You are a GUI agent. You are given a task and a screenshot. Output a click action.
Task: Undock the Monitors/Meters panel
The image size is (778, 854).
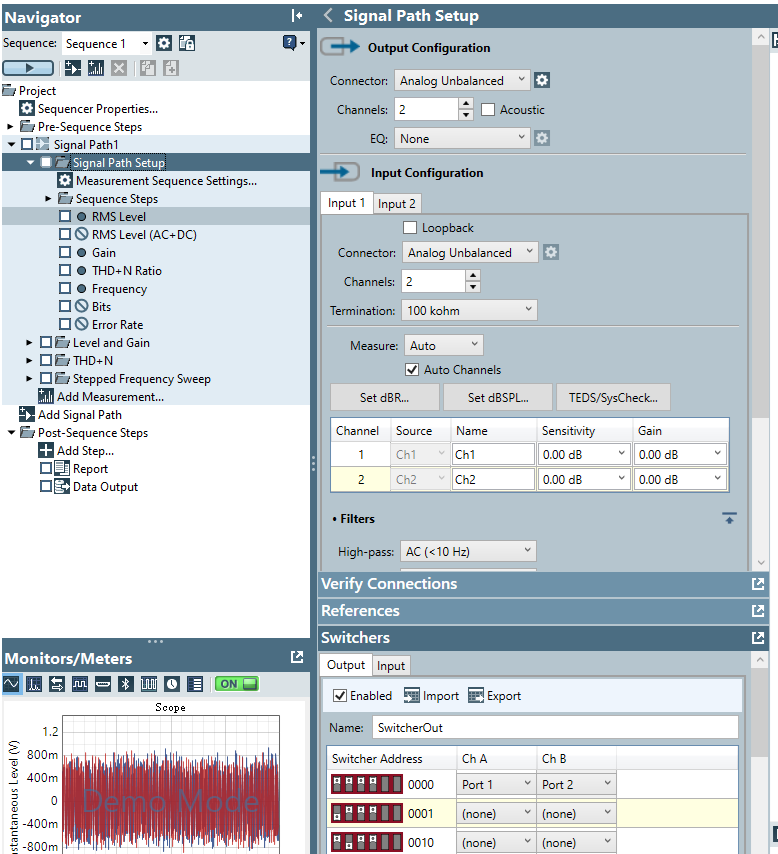pos(297,657)
